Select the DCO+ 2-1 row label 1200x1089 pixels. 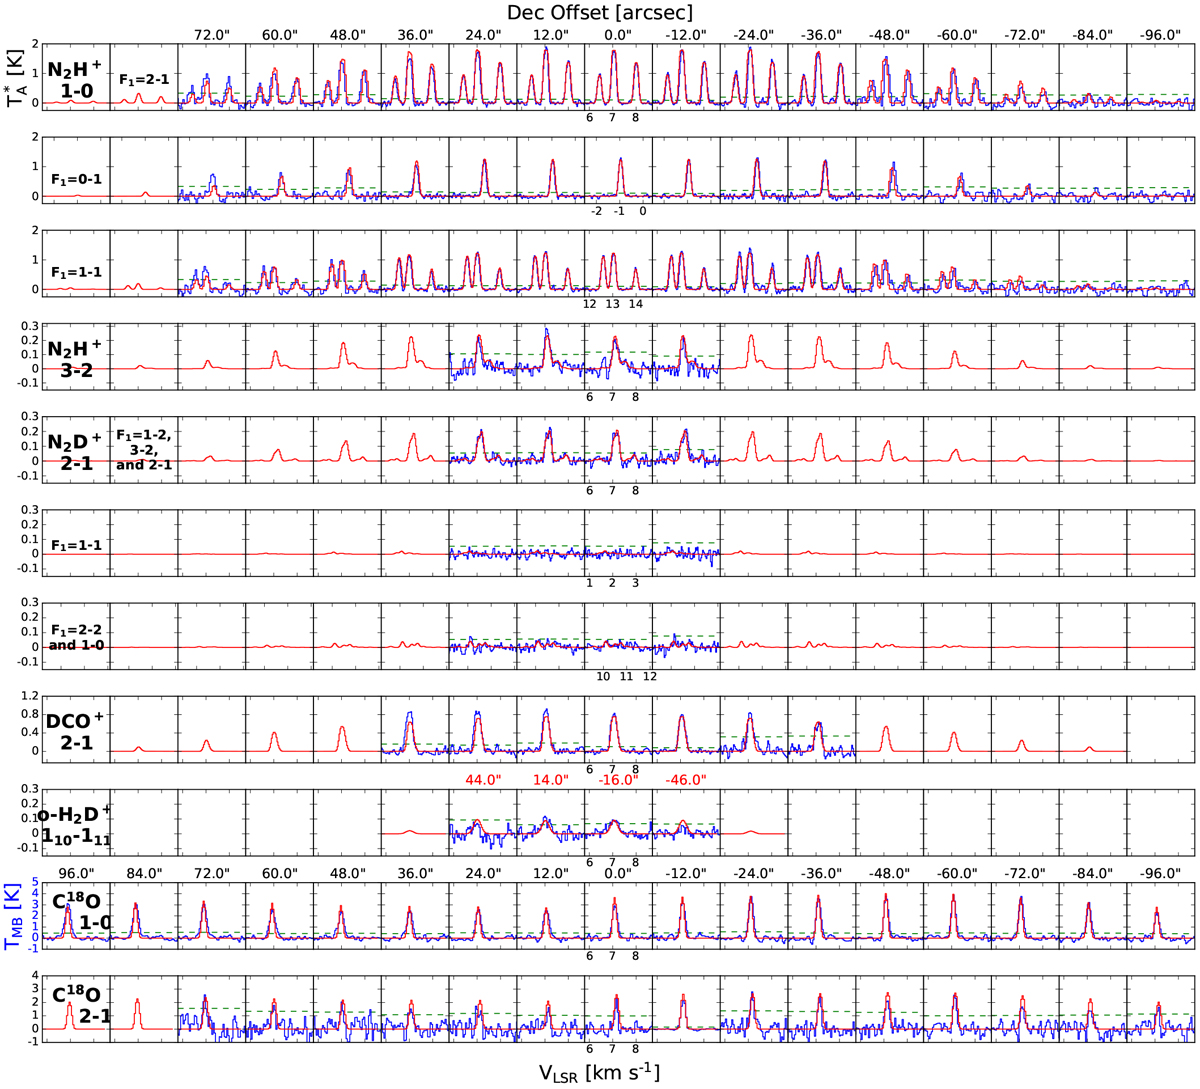(x=75, y=732)
